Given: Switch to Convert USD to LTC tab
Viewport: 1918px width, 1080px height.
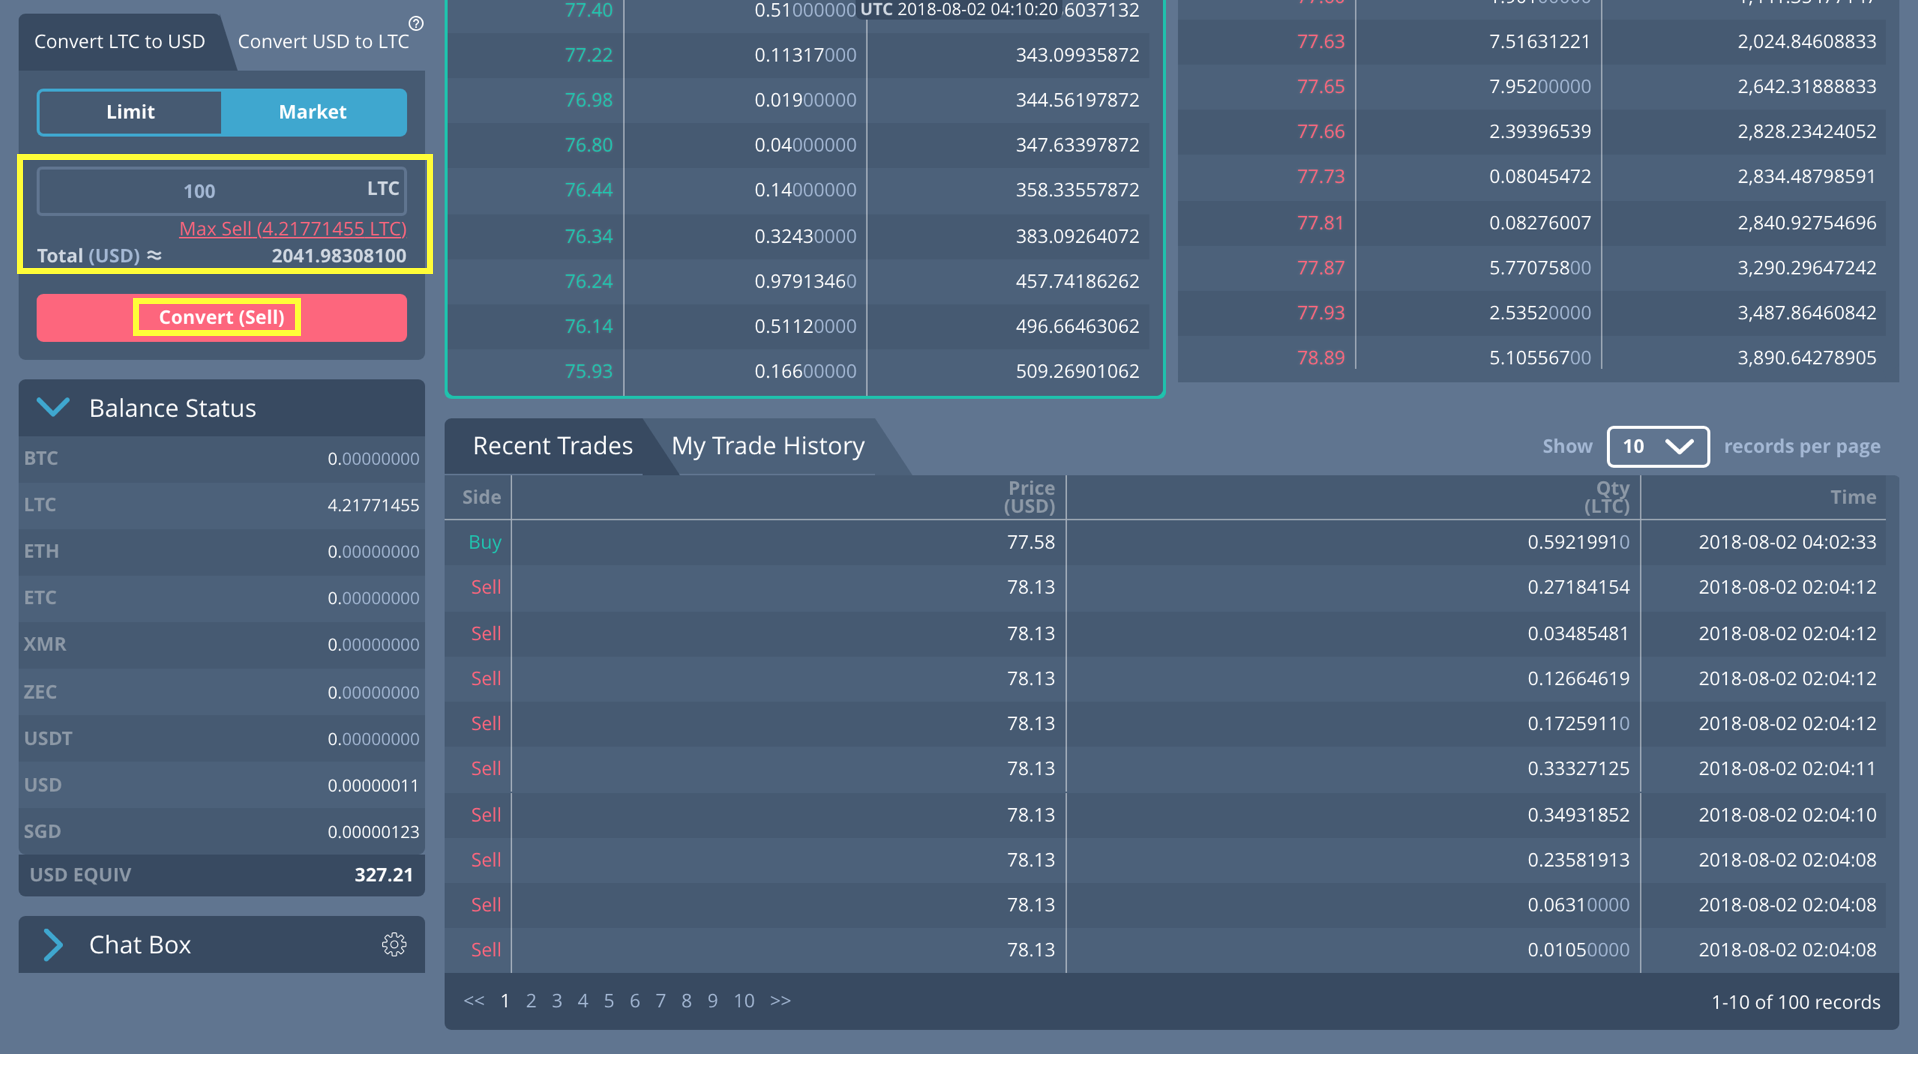Looking at the screenshot, I should click(x=323, y=42).
